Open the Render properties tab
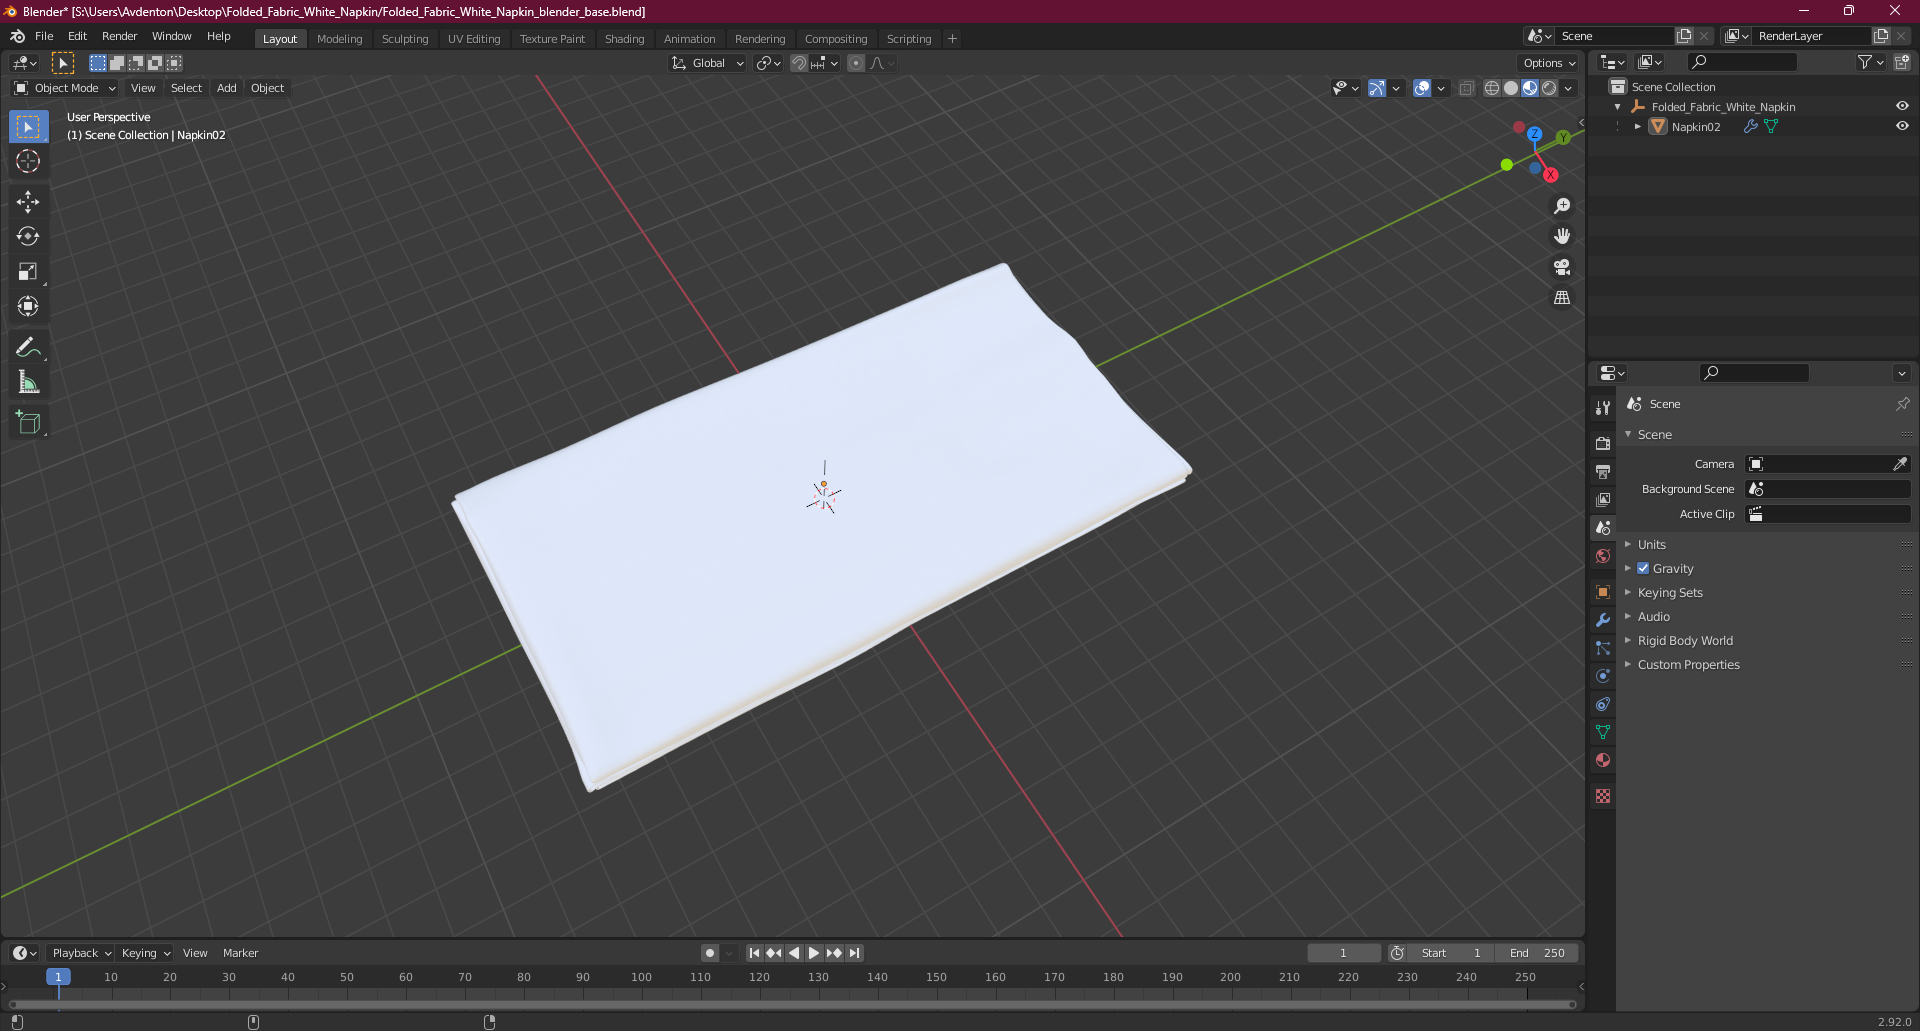Viewport: 1920px width, 1031px height. pos(1603,443)
